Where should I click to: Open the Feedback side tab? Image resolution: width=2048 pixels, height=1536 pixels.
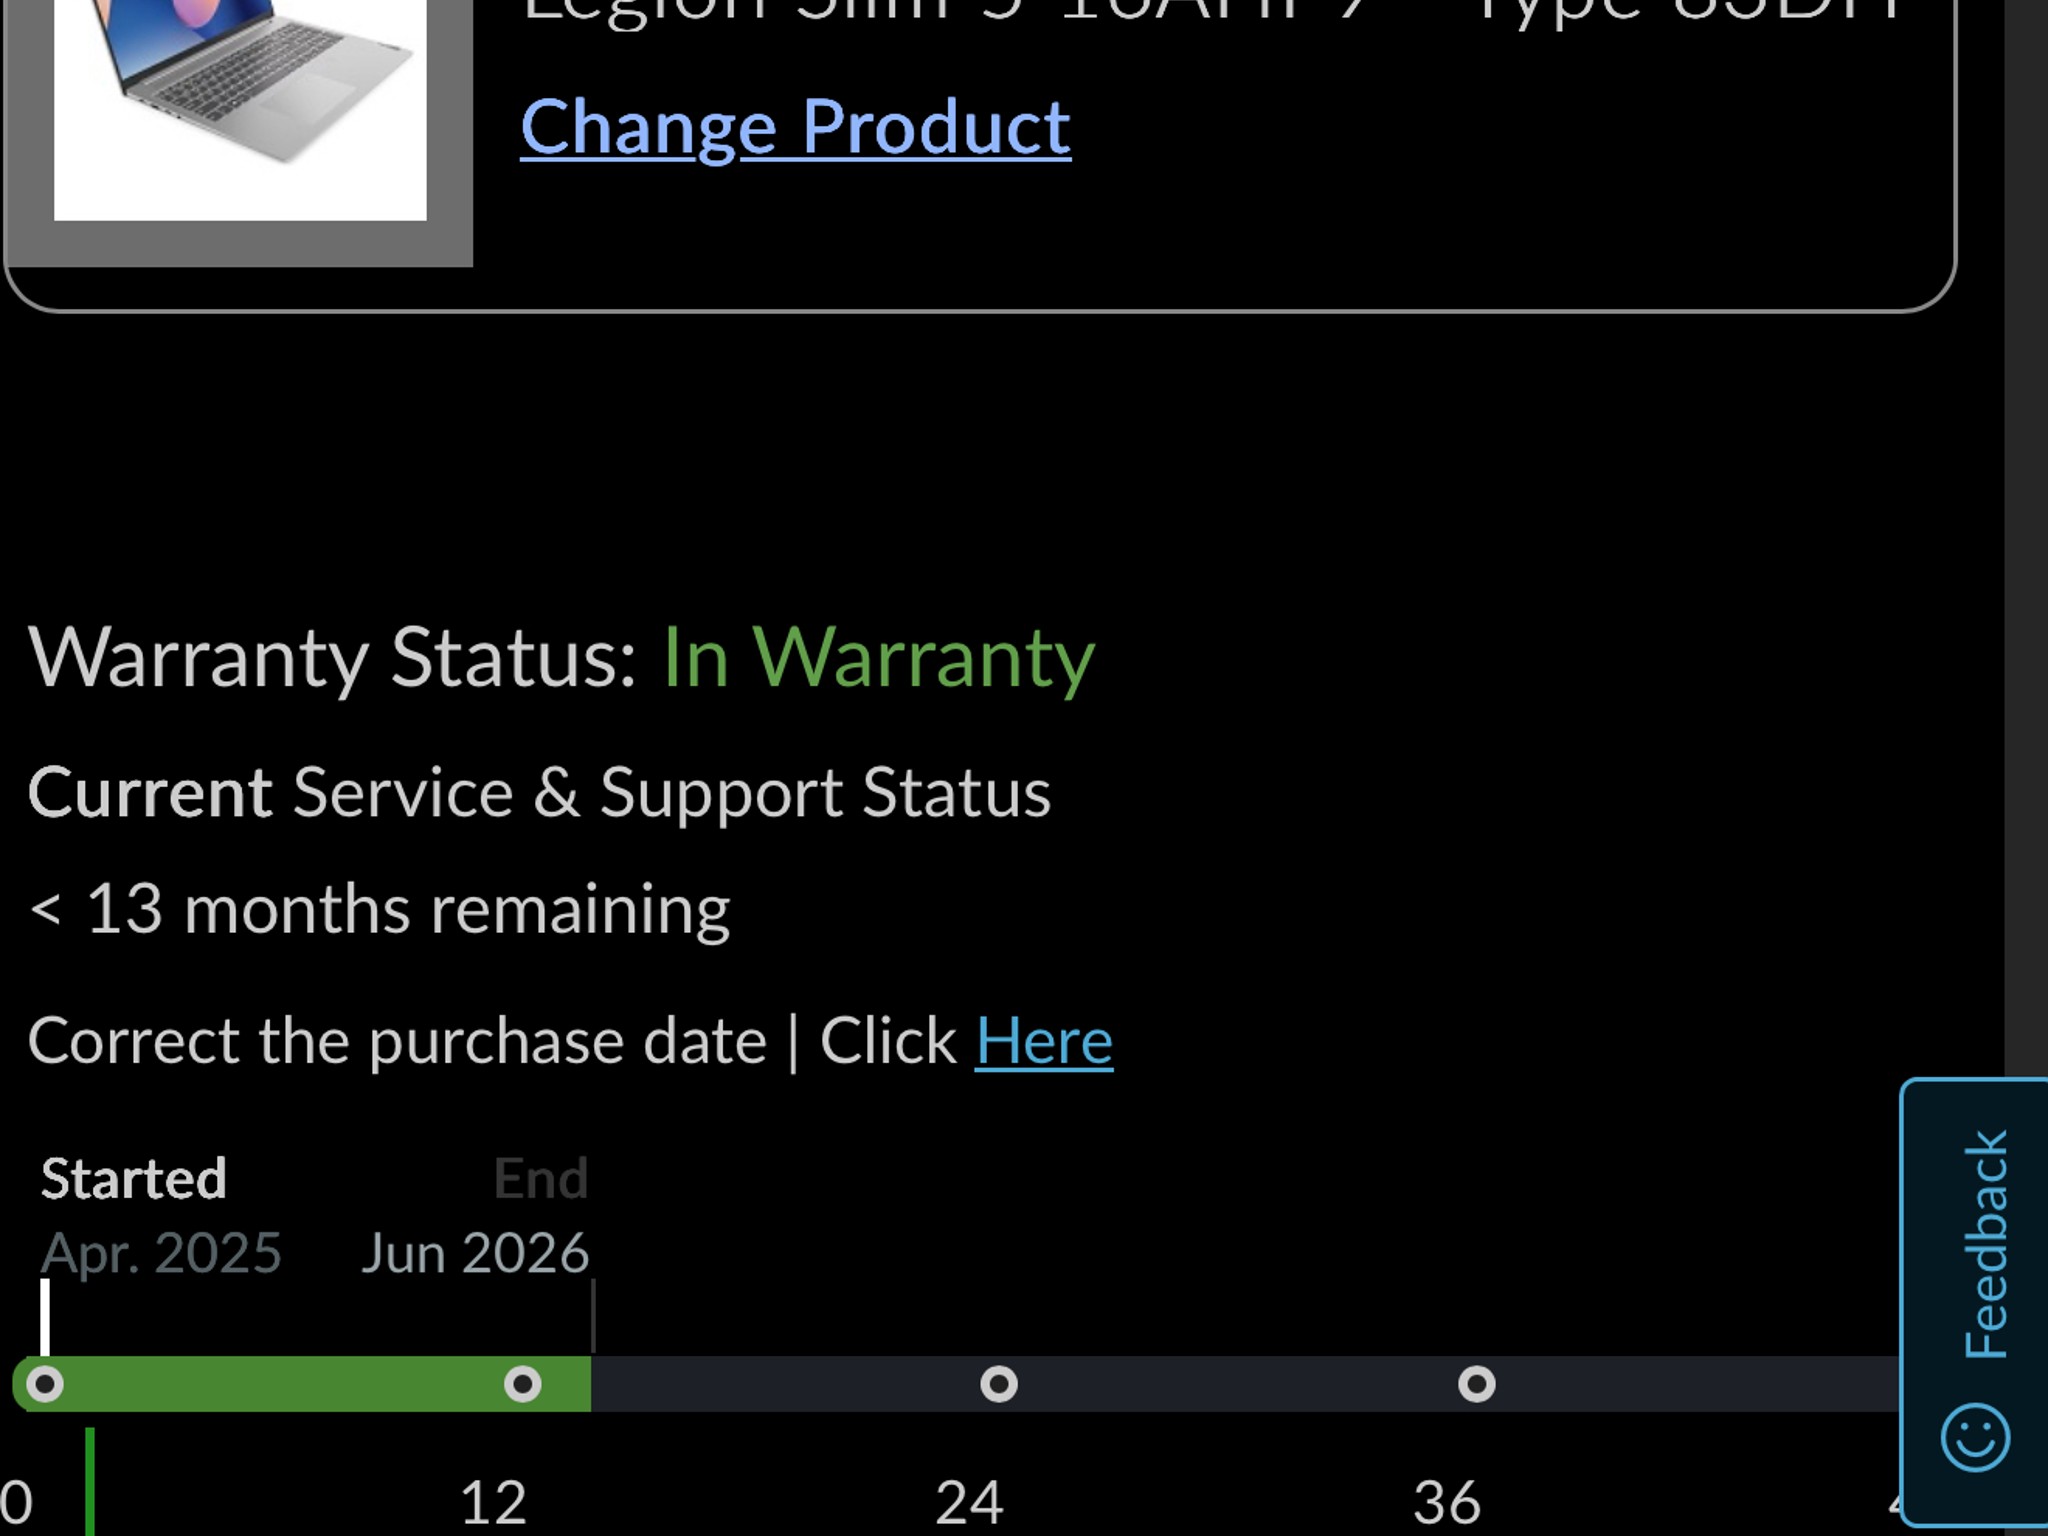click(x=1985, y=1245)
